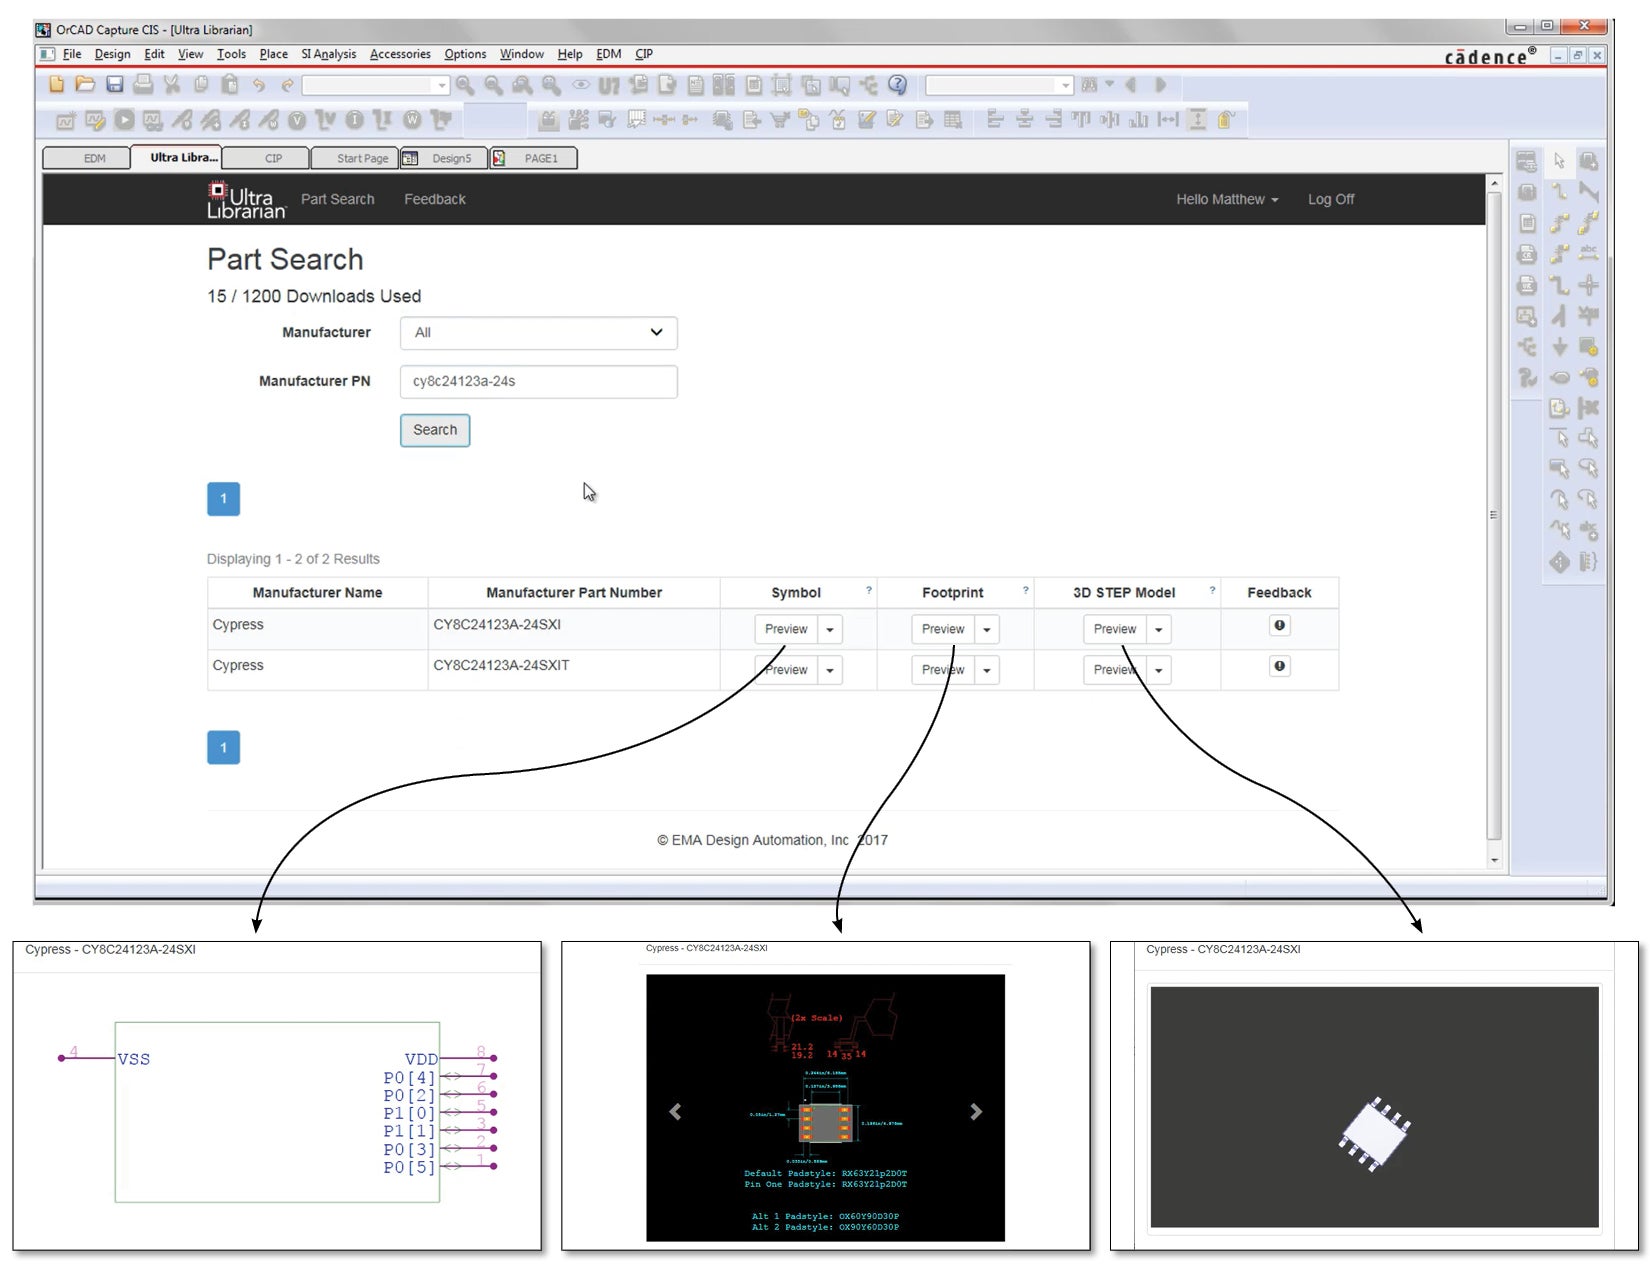Select the Place No Connect X tool
The width and height of the screenshot is (1650, 1275).
tap(1588, 407)
